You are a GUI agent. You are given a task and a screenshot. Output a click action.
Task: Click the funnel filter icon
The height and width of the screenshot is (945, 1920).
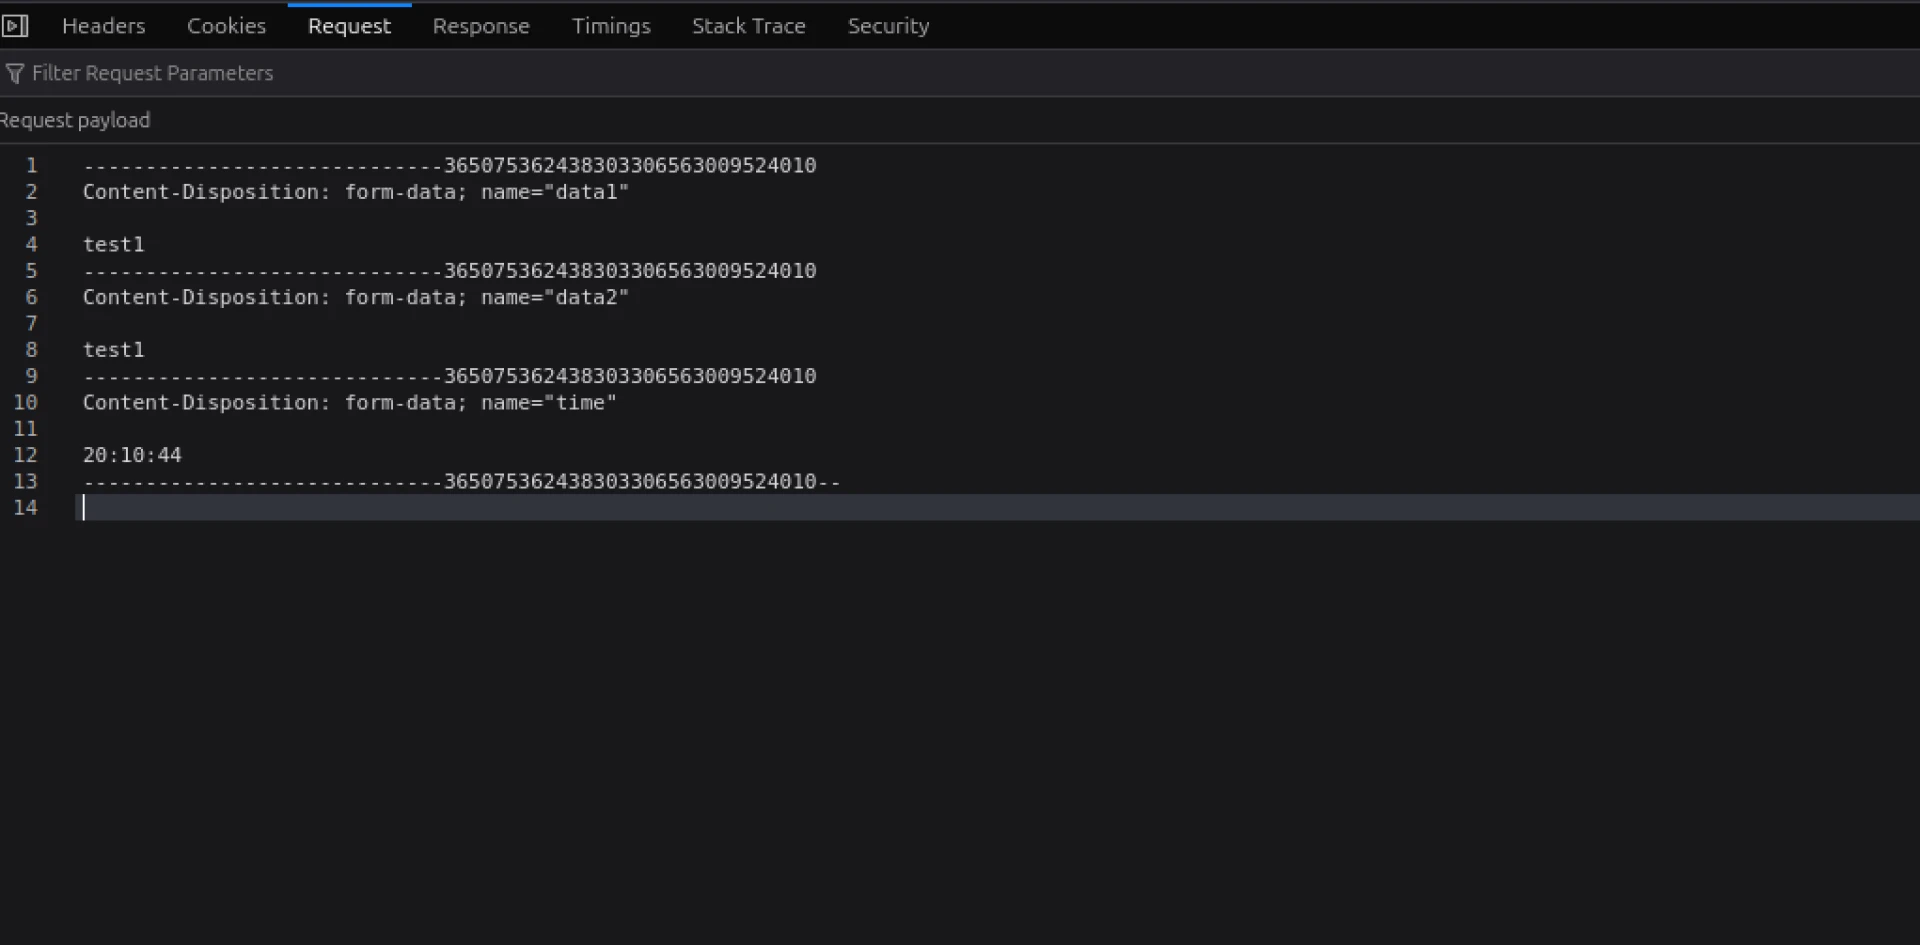(x=15, y=74)
